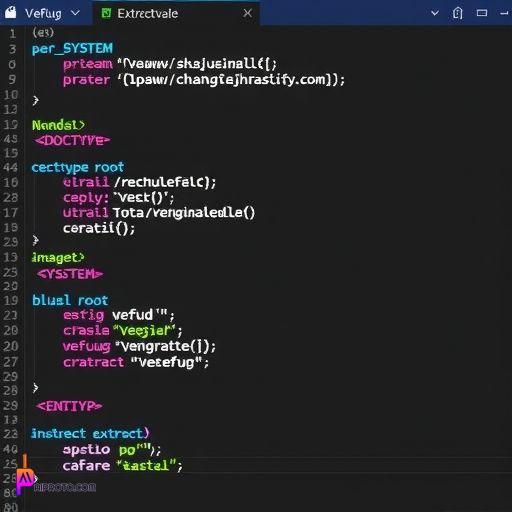Click the <DOCTYPE> tag text
The image size is (512, 512).
[x=72, y=140]
